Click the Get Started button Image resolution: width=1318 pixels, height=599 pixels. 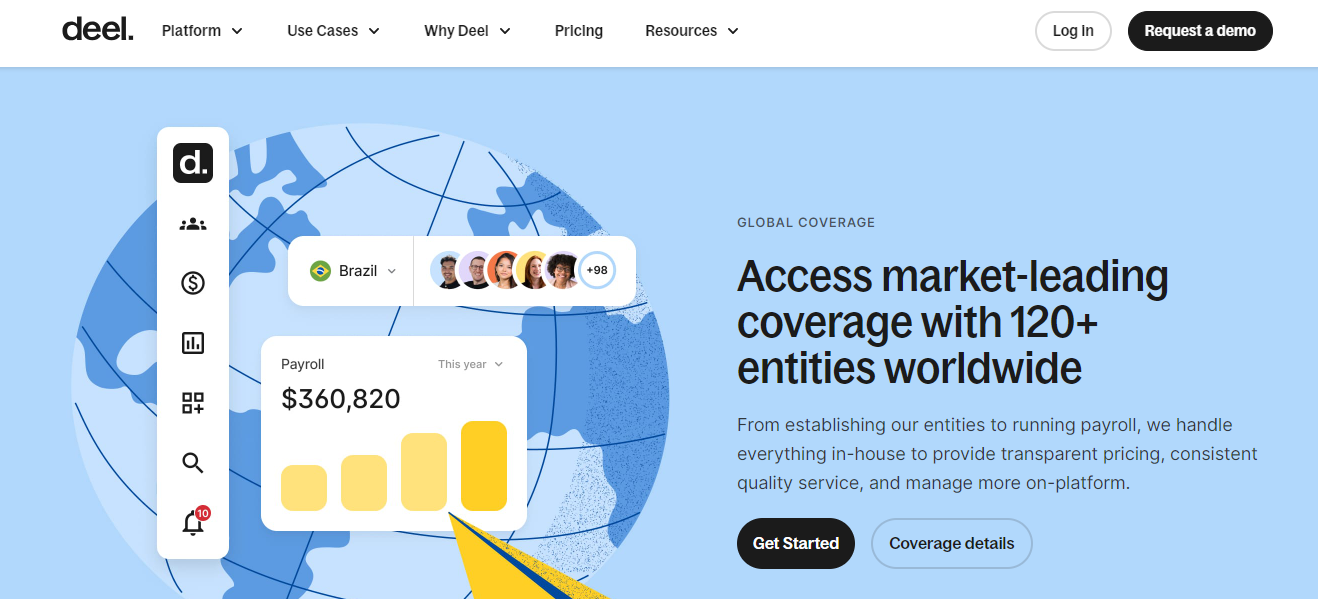(796, 543)
